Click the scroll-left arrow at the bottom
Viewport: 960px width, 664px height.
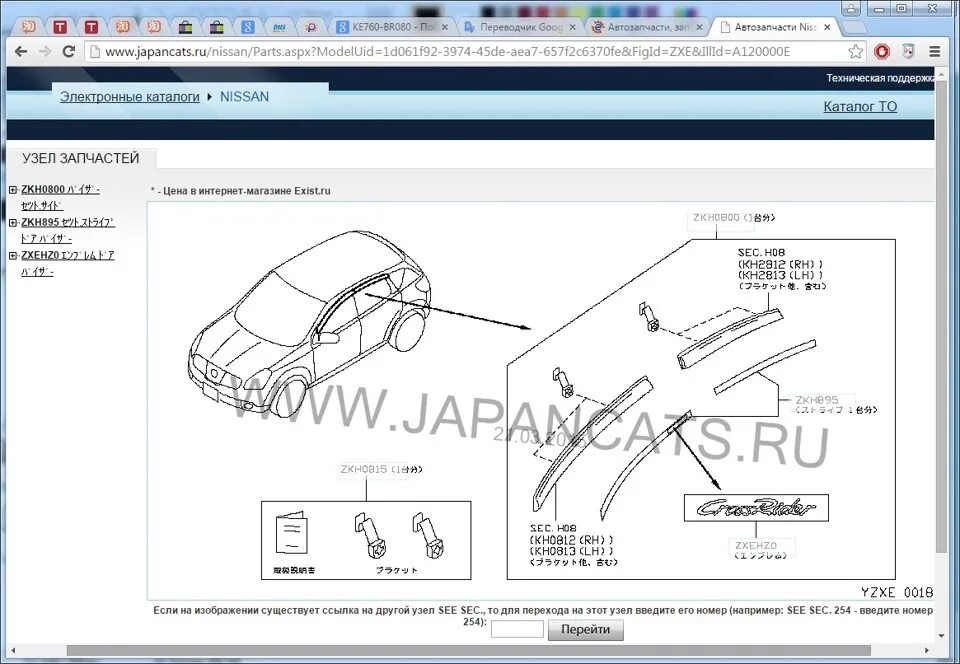(13, 651)
